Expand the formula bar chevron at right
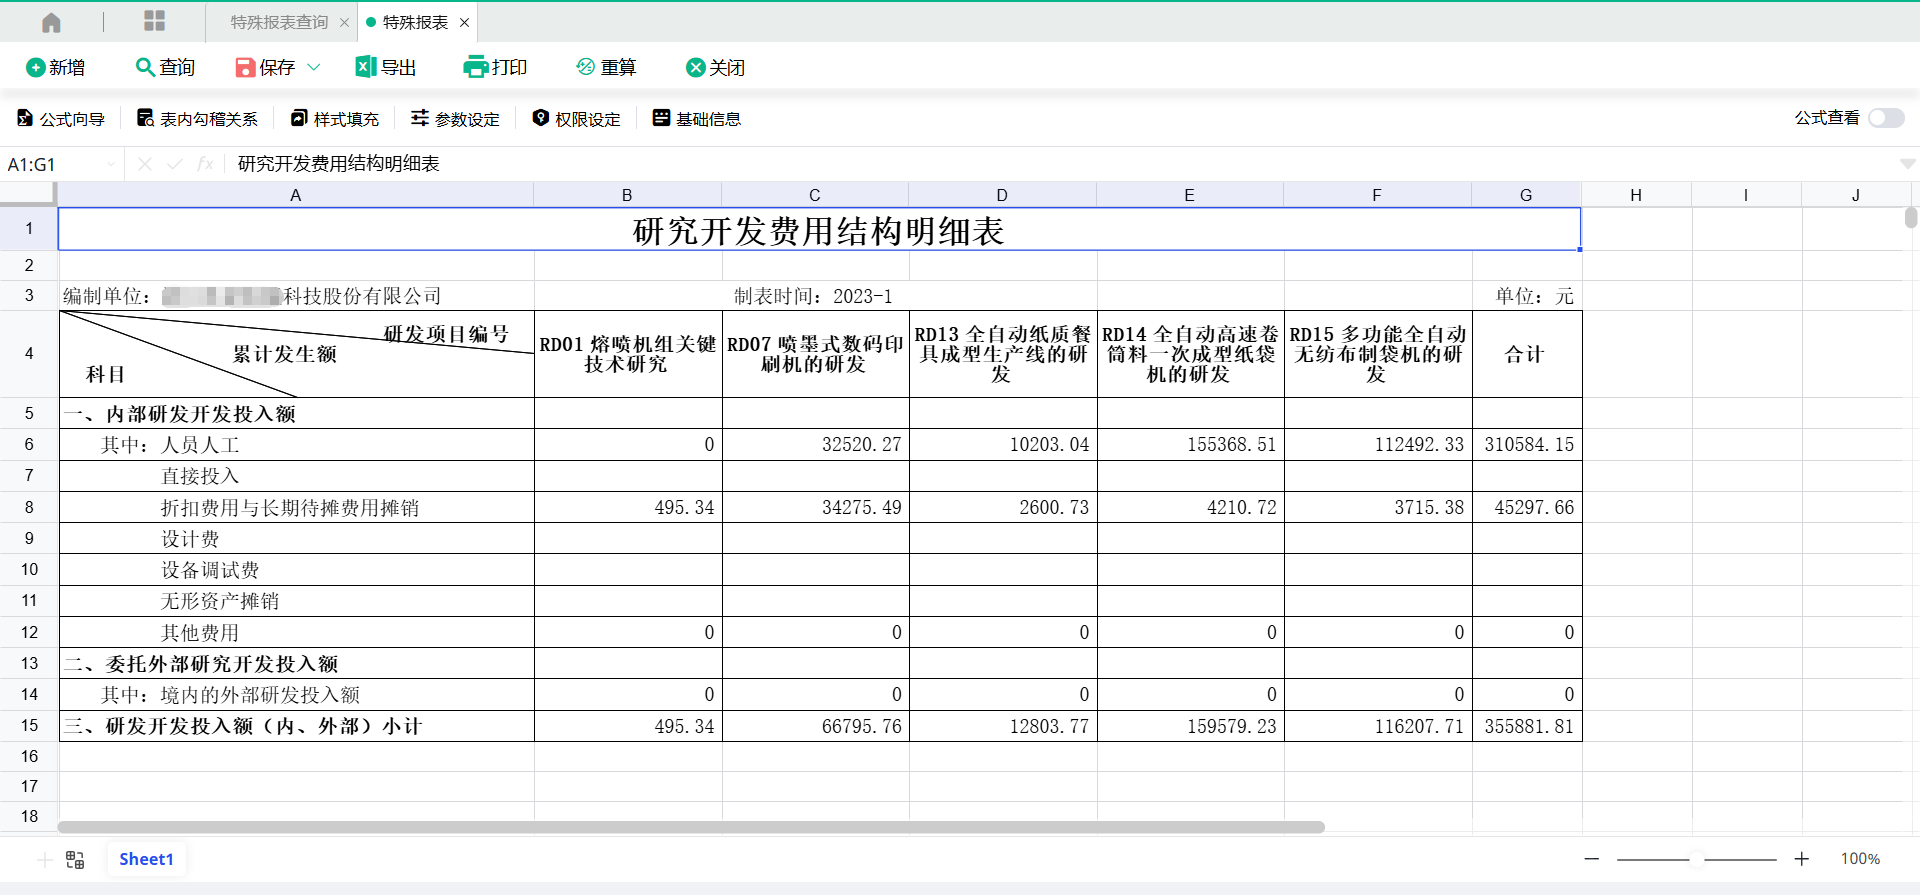Viewport: 1920px width, 895px height. point(1907,164)
